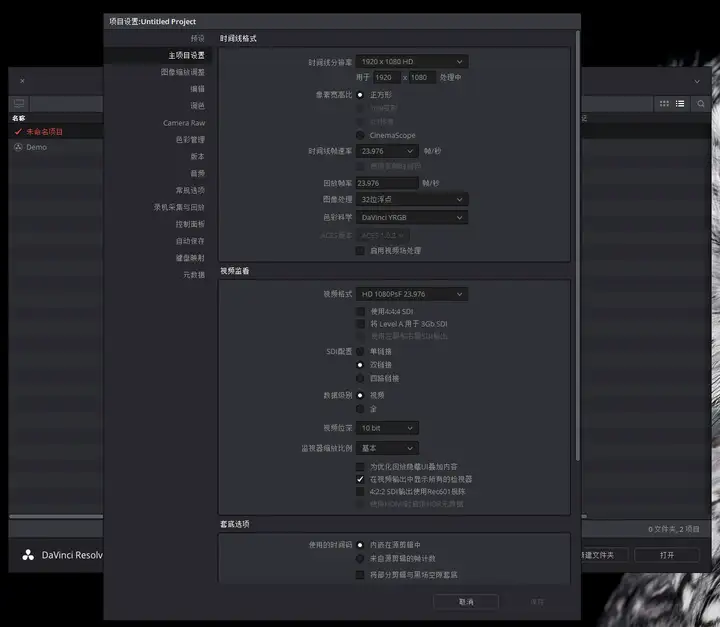Select 来自源剪辑的帧计数 timecode option
Viewport: 720px width, 627px height.
[360, 559]
